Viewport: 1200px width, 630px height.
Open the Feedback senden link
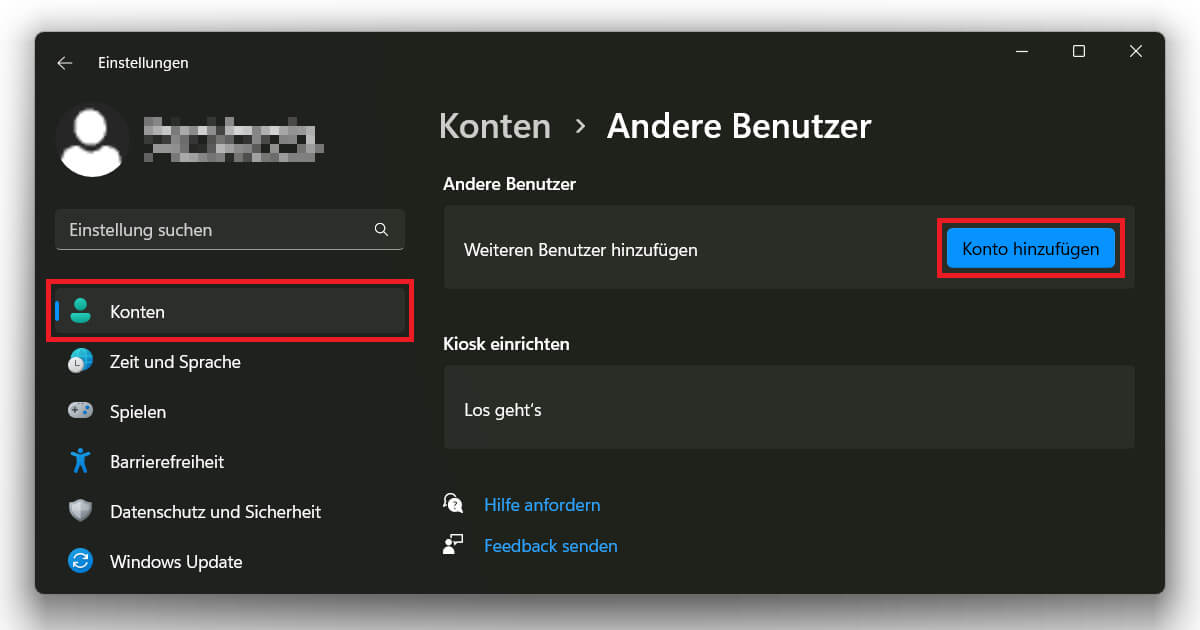coord(550,545)
